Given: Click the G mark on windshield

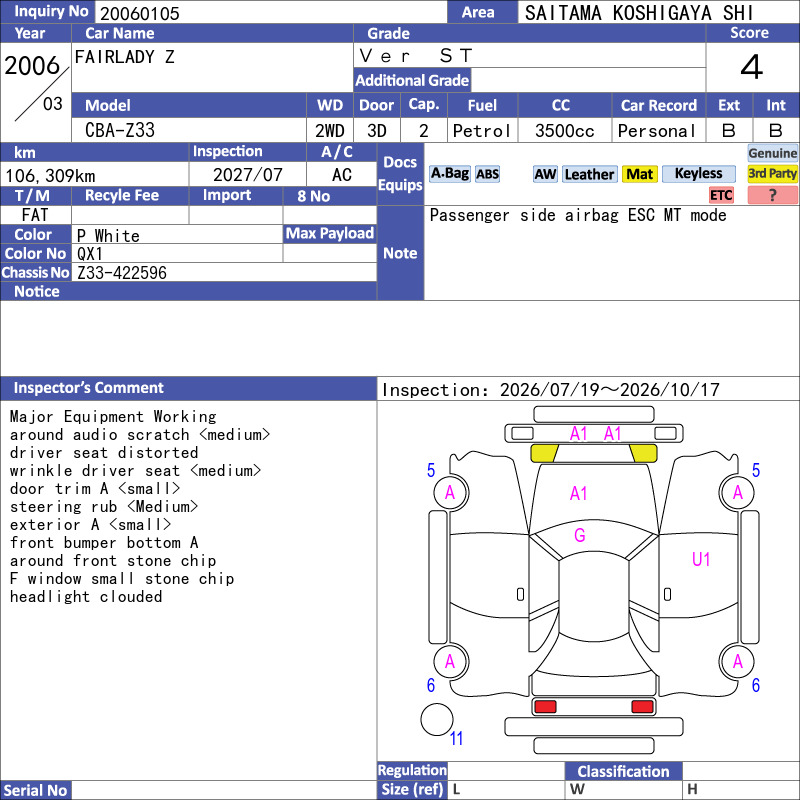Looking at the screenshot, I should point(579,535).
